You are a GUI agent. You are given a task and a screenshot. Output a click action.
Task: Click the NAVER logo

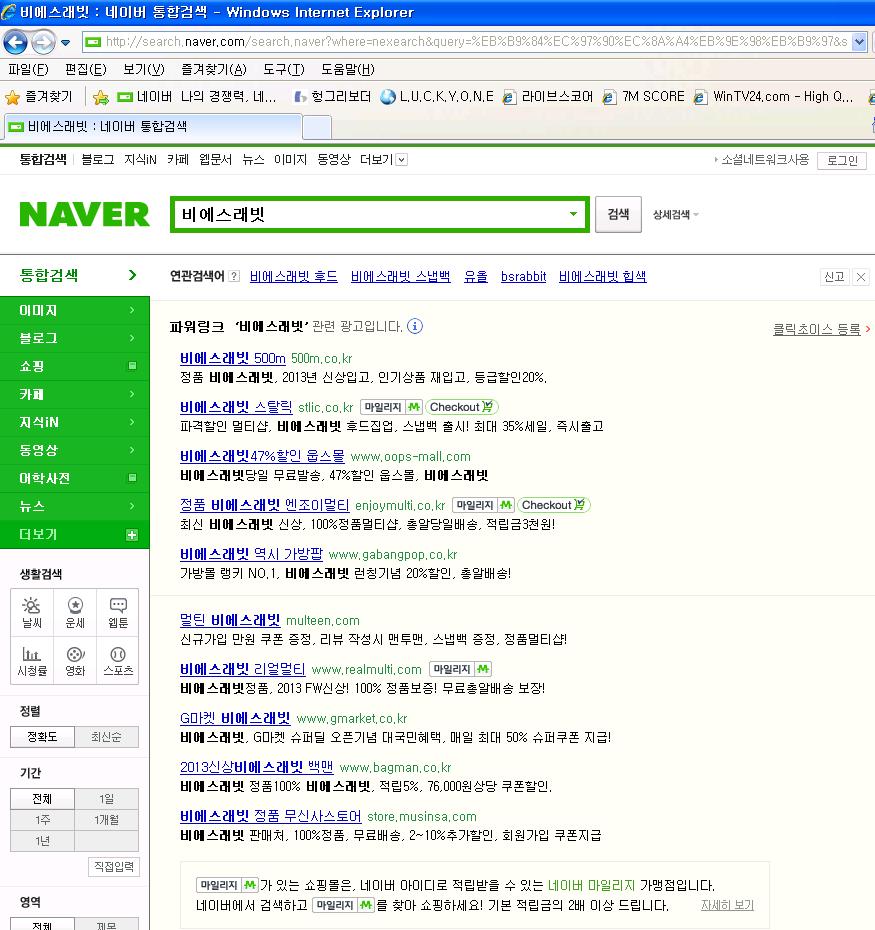84,214
